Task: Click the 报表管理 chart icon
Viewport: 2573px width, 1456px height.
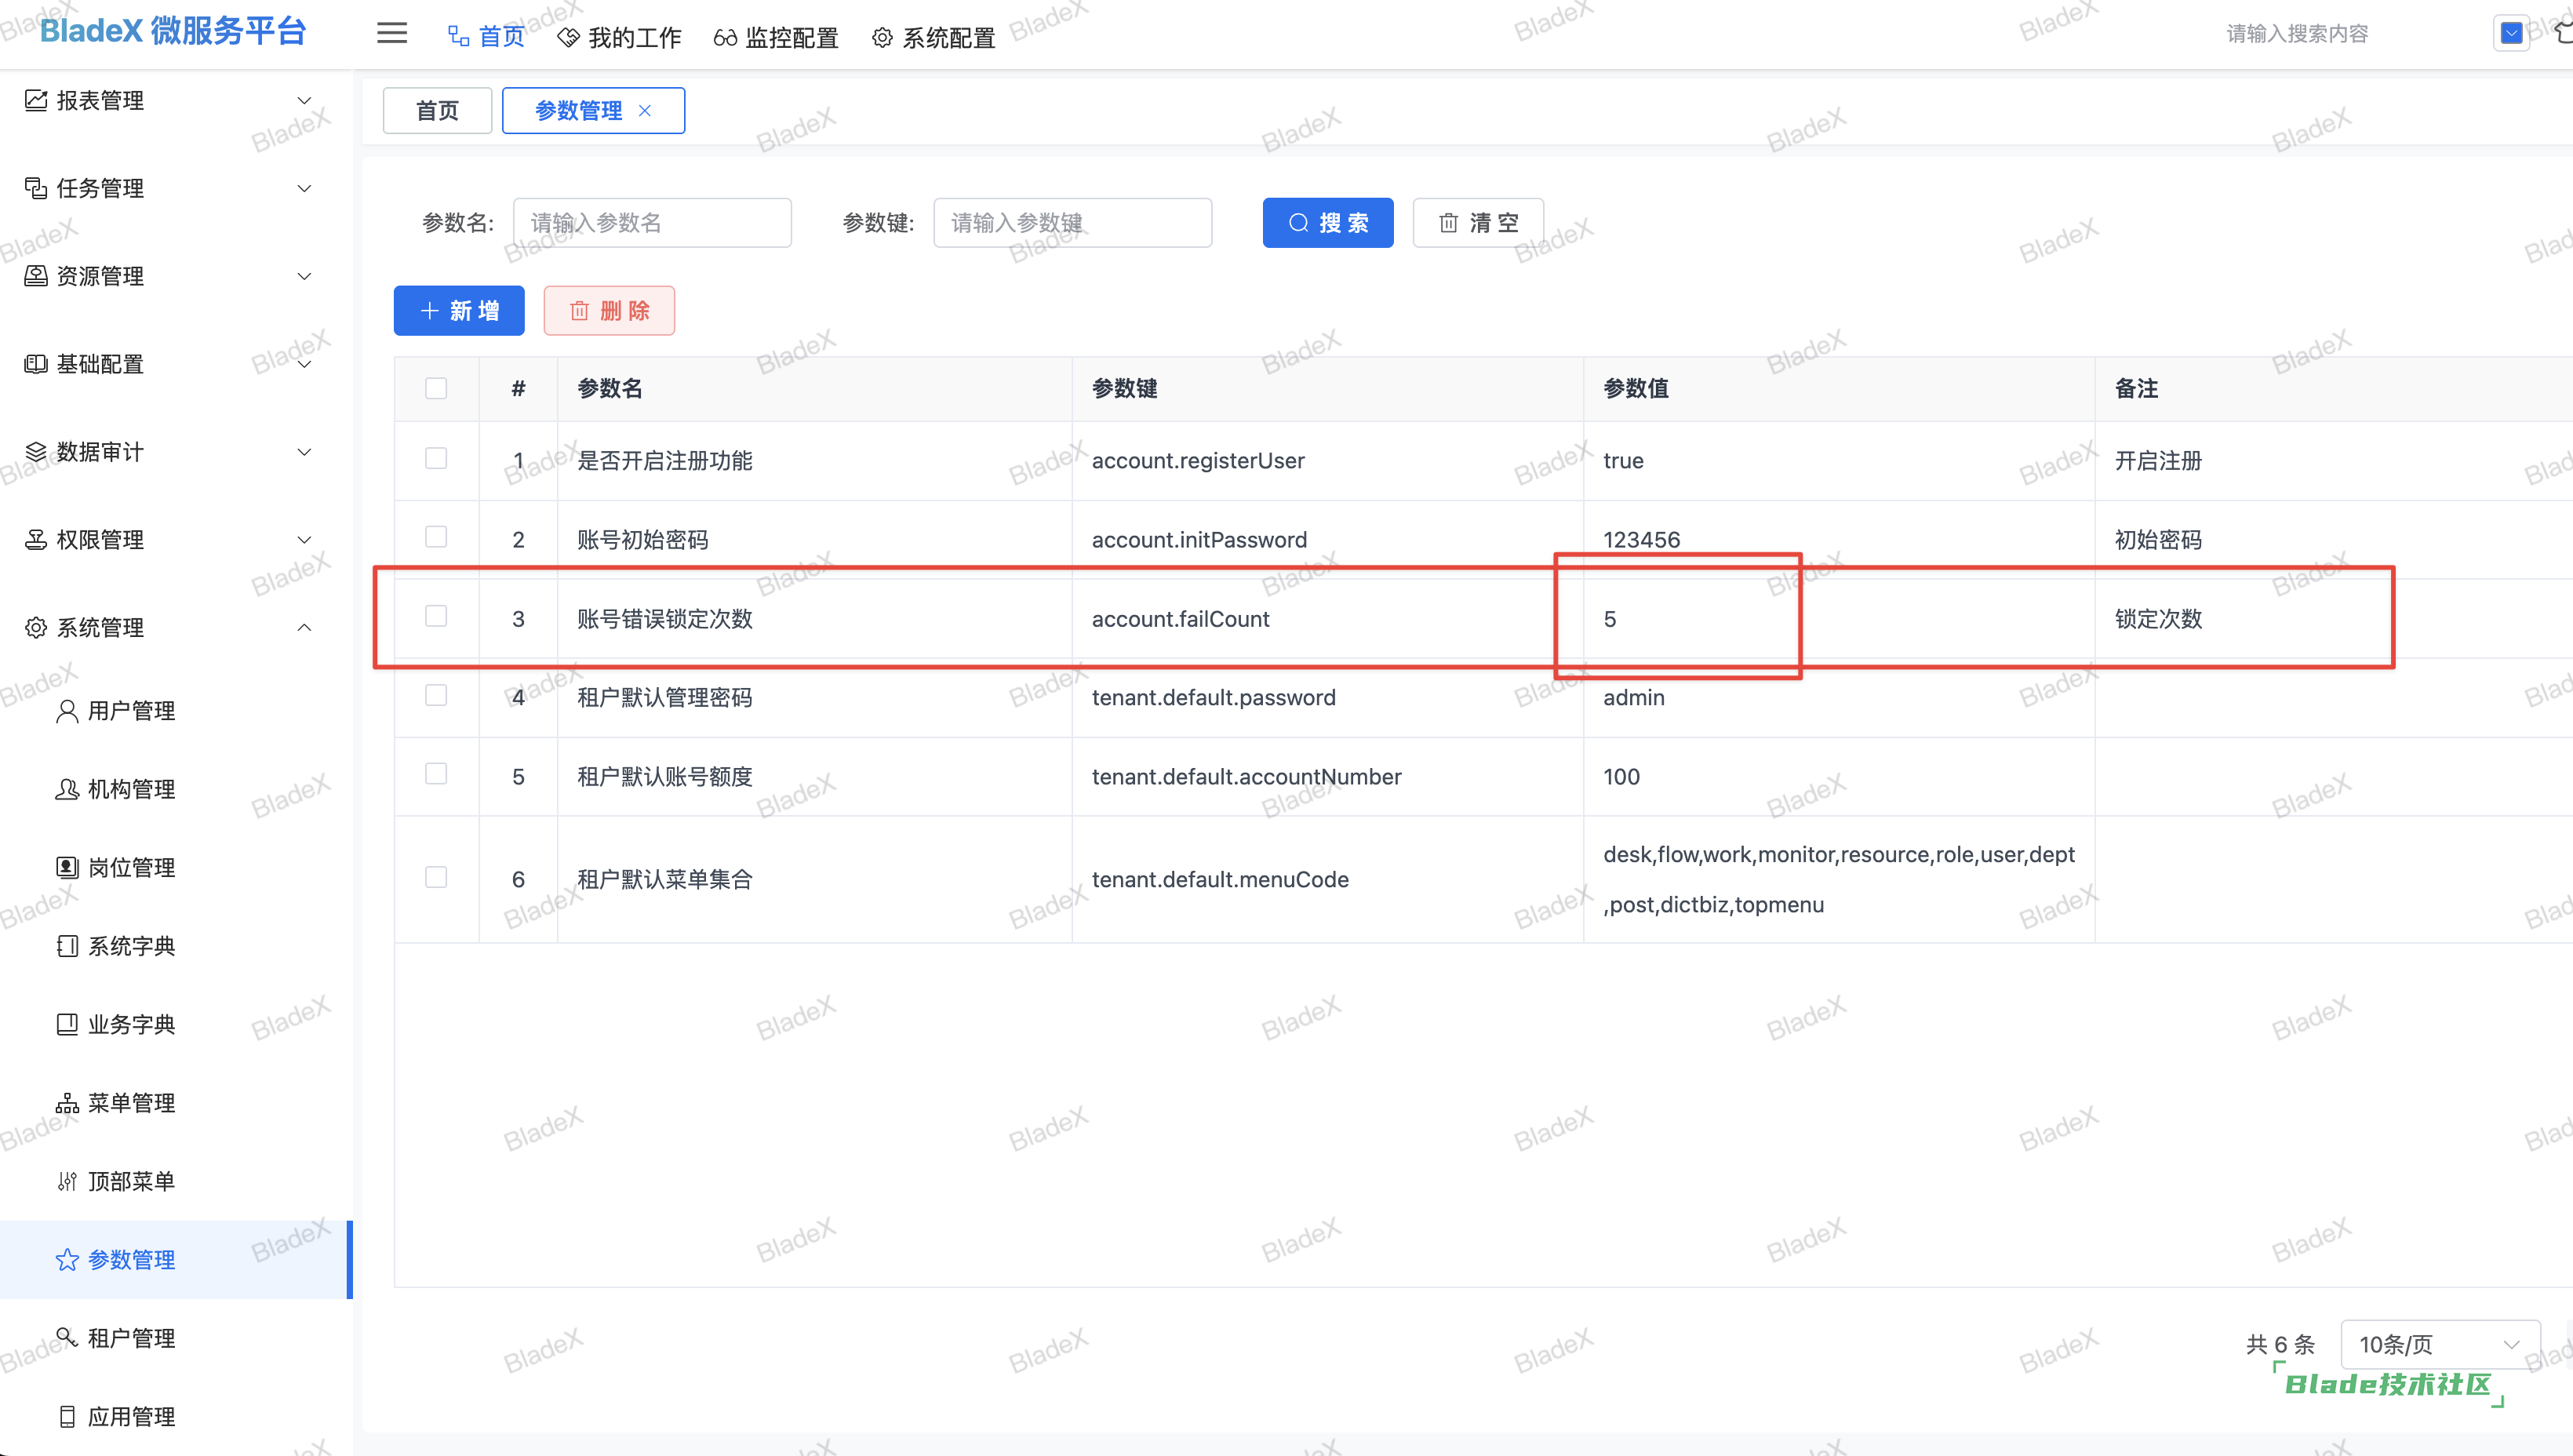Action: (36, 100)
